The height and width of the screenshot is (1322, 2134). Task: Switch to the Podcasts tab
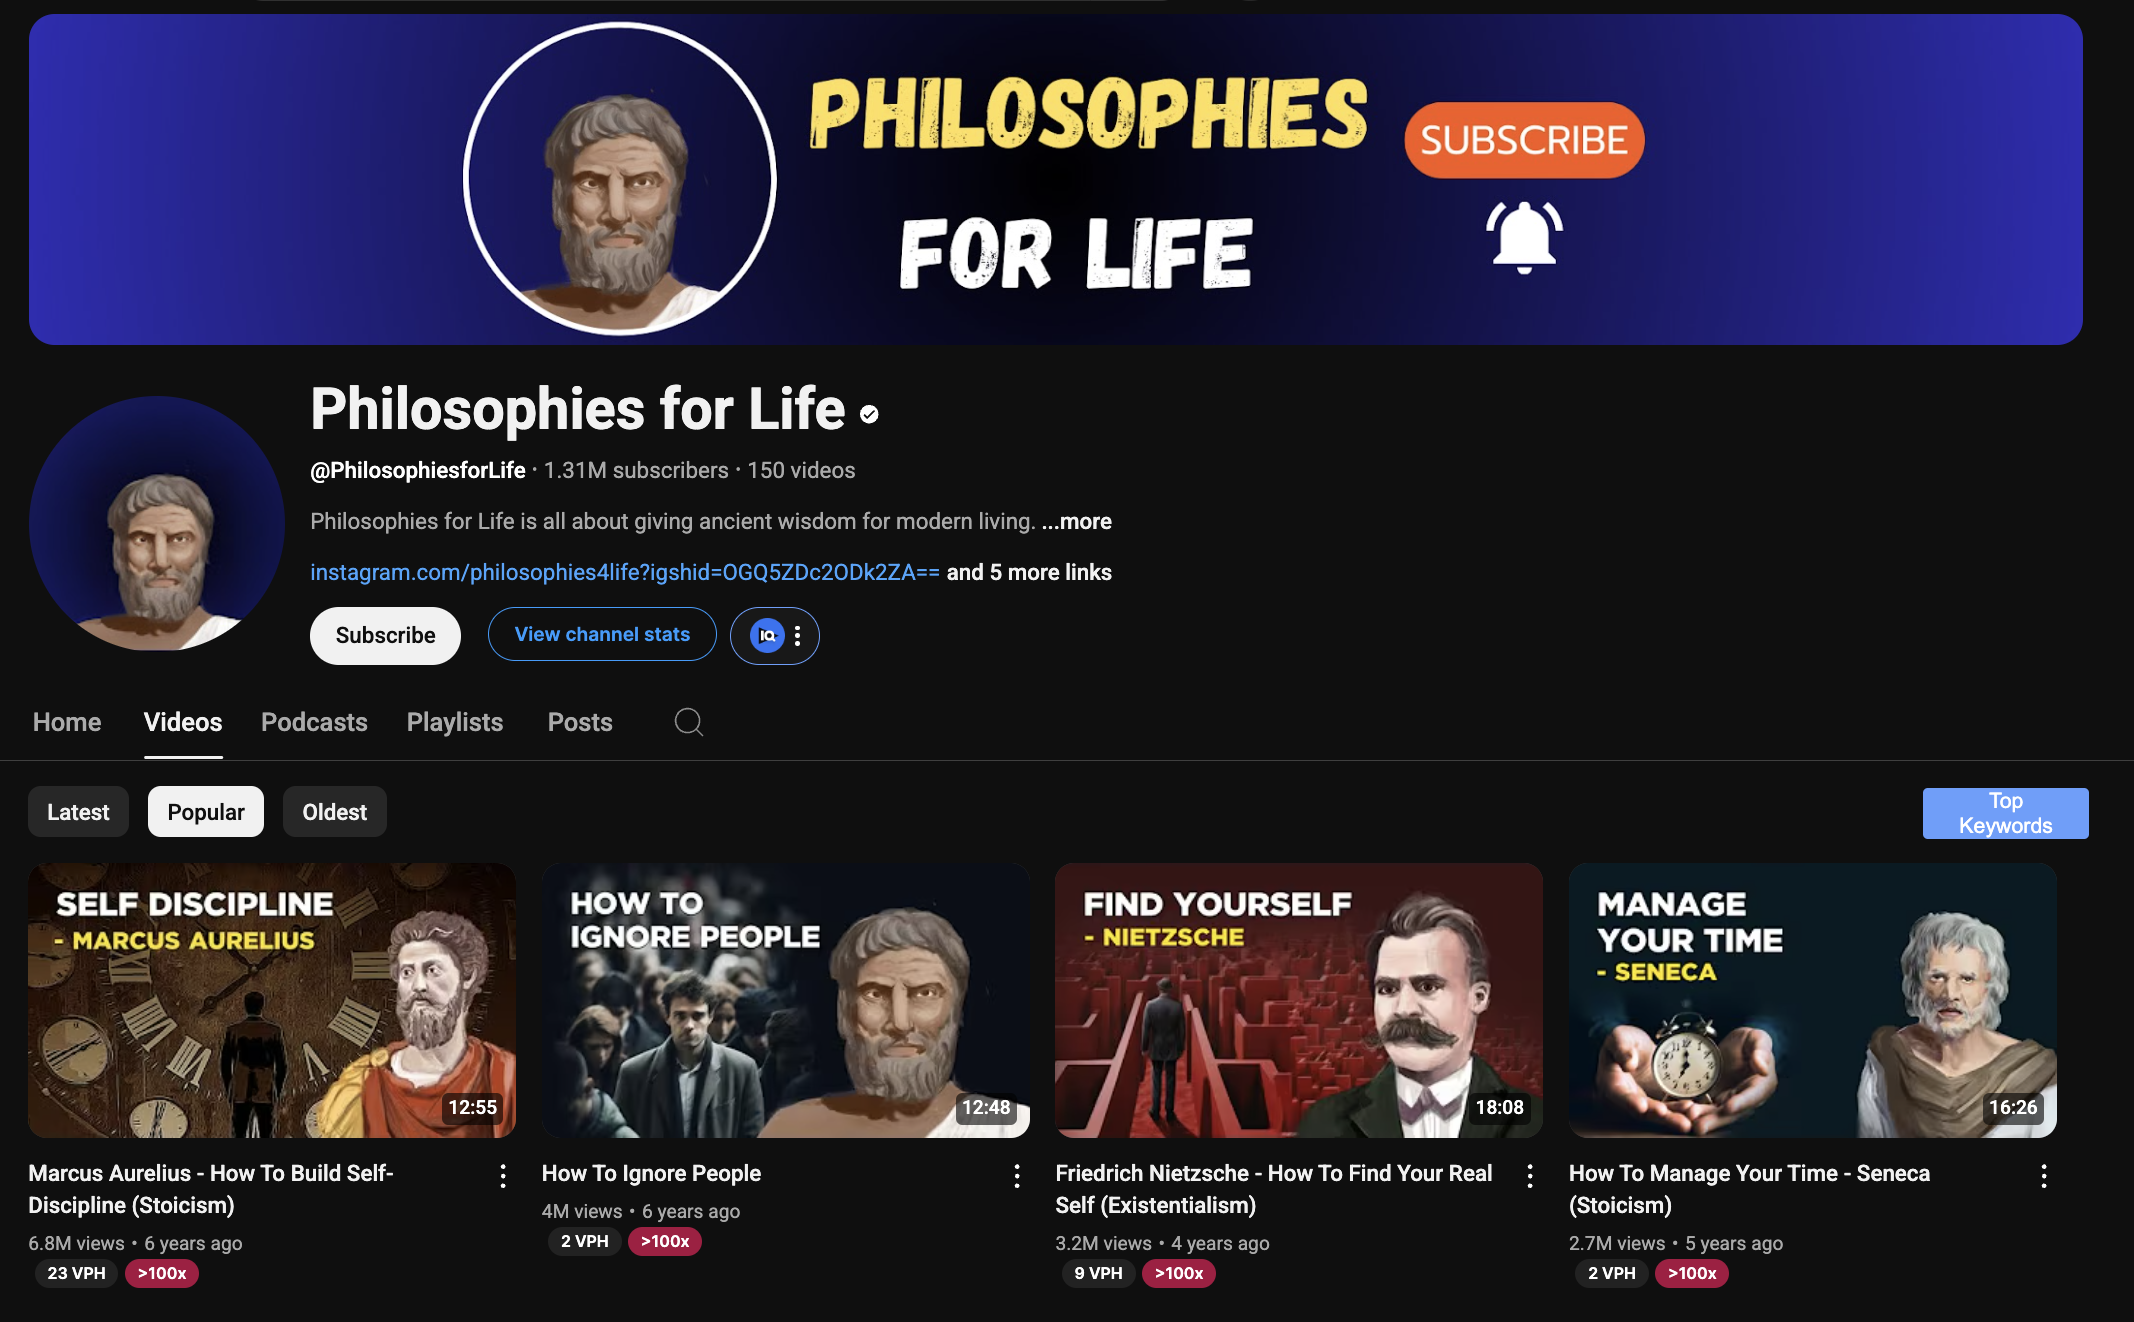coord(314,722)
